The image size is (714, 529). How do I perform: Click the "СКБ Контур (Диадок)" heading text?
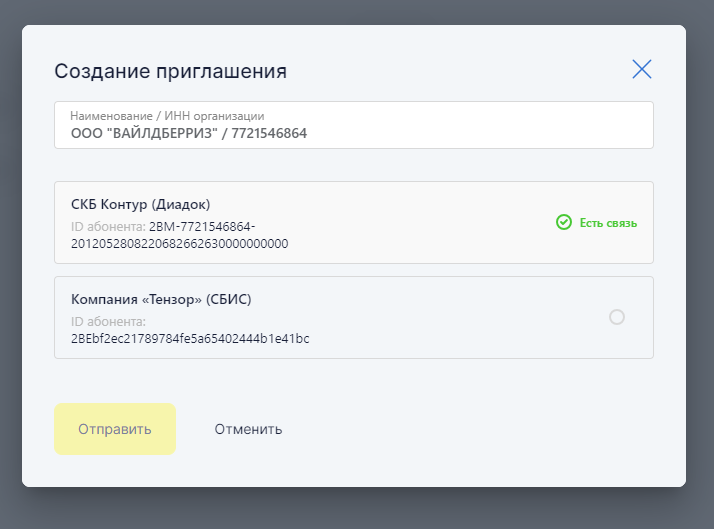[x=140, y=204]
